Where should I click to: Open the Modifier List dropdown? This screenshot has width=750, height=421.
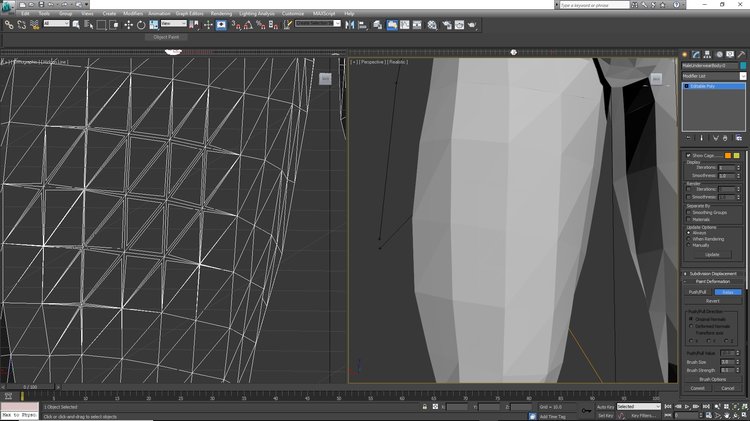tap(714, 76)
